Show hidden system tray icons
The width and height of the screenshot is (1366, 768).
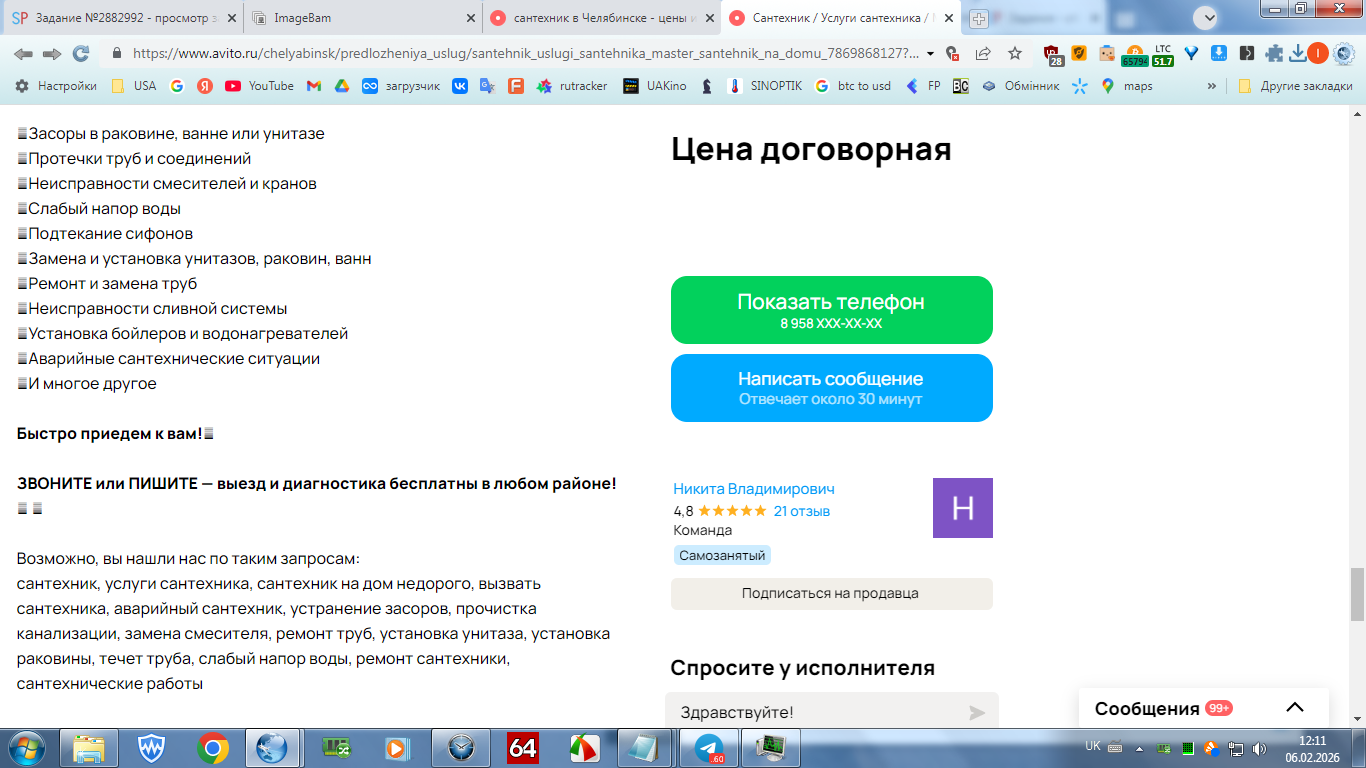[x=1140, y=748]
